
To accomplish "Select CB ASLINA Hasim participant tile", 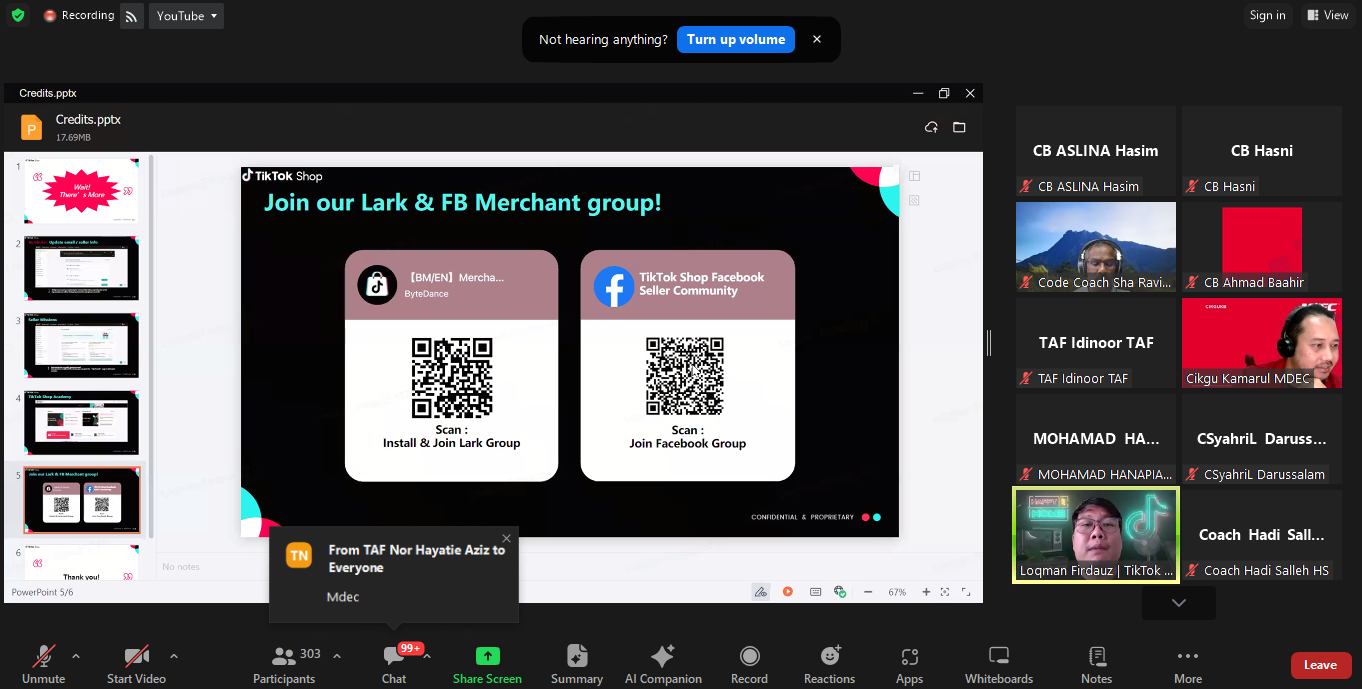I will (1096, 151).
